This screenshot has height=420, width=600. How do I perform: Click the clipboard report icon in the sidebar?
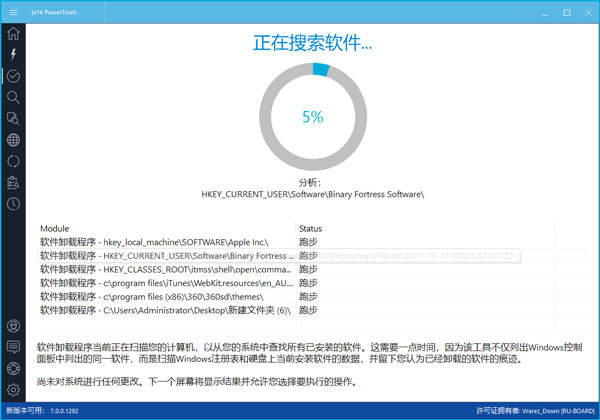(13, 183)
